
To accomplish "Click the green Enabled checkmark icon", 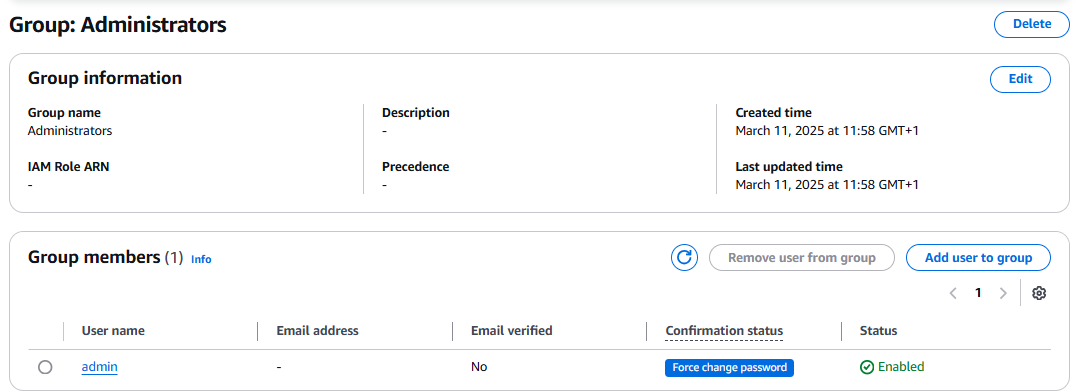I will pos(867,367).
